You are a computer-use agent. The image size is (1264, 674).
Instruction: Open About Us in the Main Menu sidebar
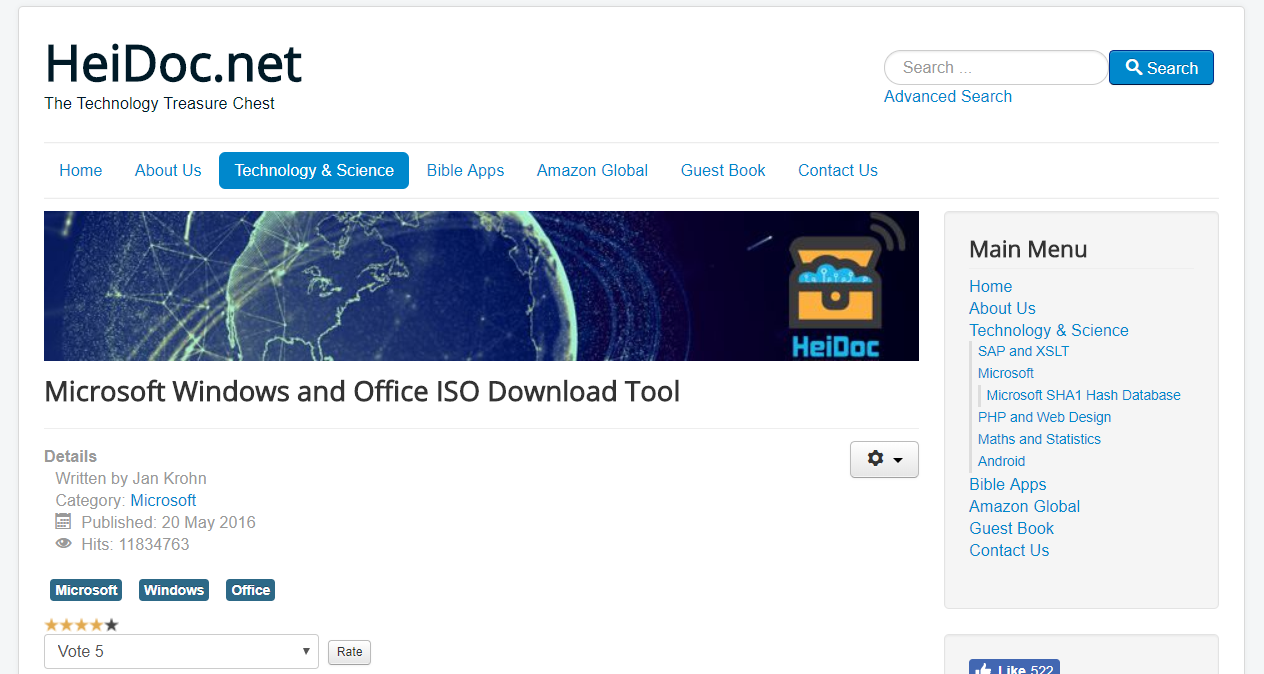coord(1002,308)
